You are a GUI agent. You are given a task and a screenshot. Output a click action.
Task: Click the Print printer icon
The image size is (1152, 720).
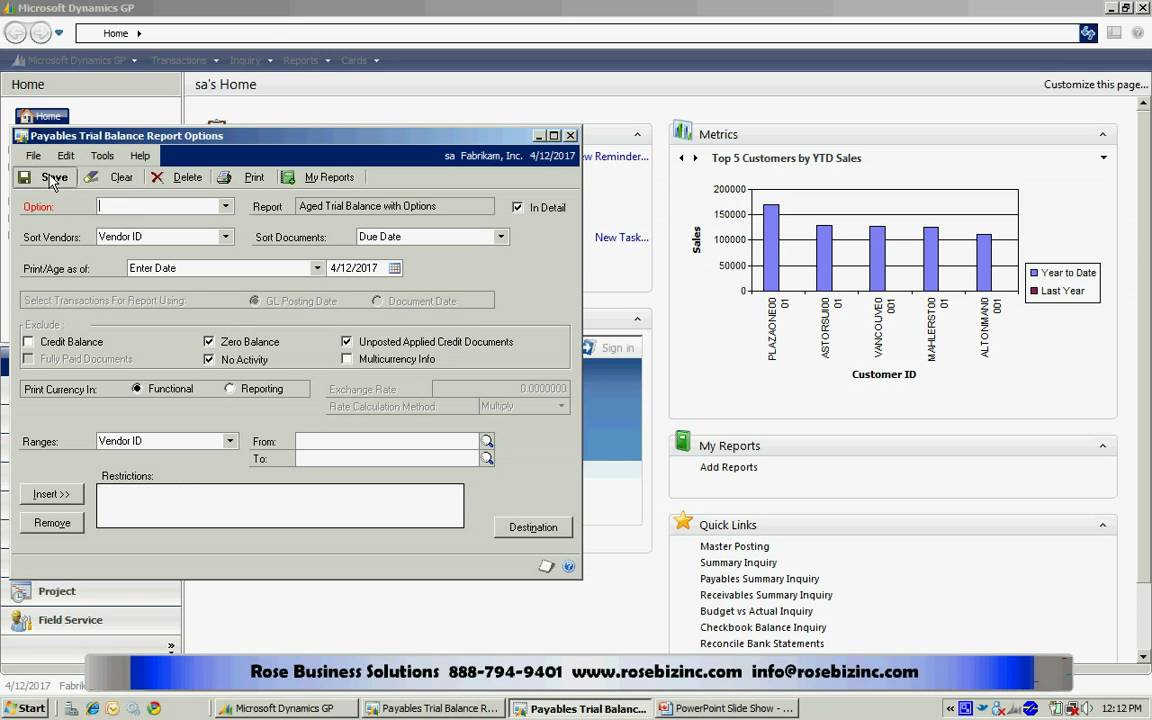(x=224, y=177)
